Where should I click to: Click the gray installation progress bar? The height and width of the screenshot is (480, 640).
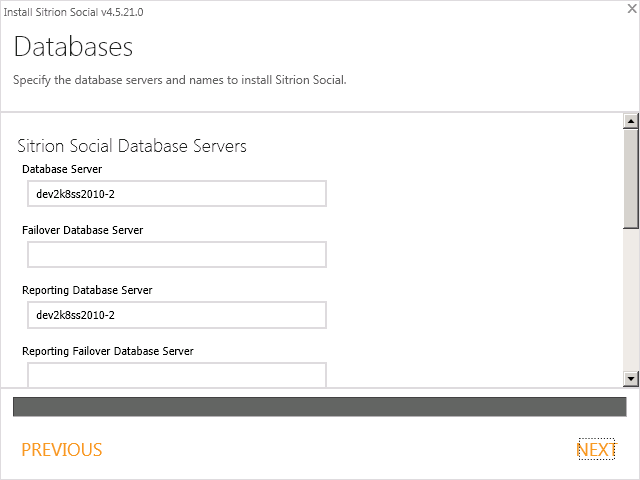point(320,406)
